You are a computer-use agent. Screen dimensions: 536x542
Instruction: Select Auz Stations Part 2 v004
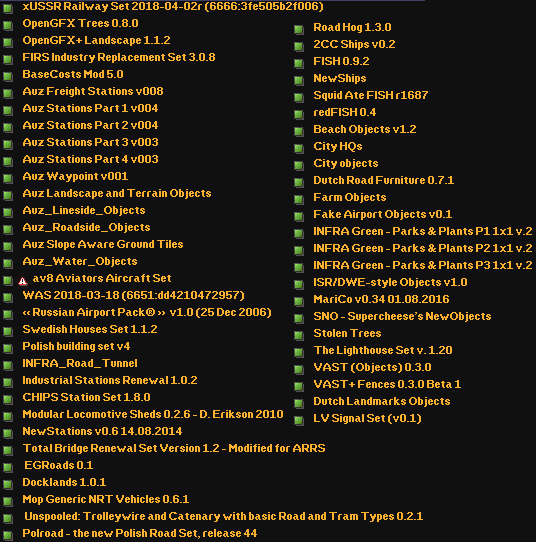(x=90, y=125)
